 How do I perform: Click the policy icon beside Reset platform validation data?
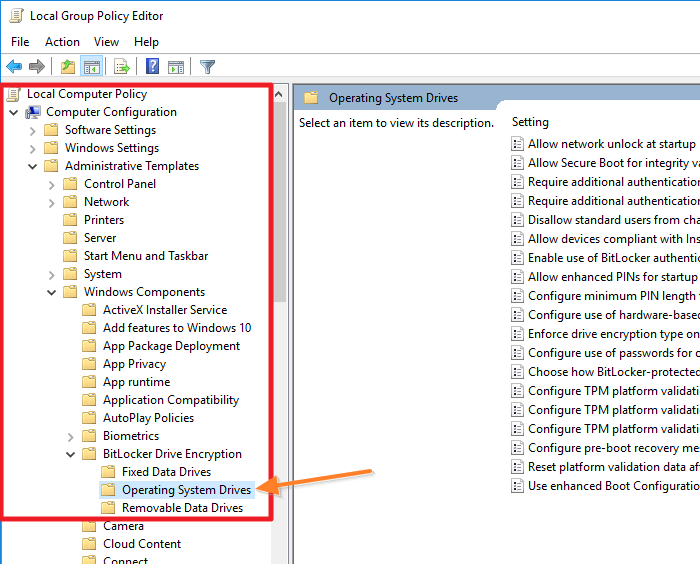coord(517,467)
